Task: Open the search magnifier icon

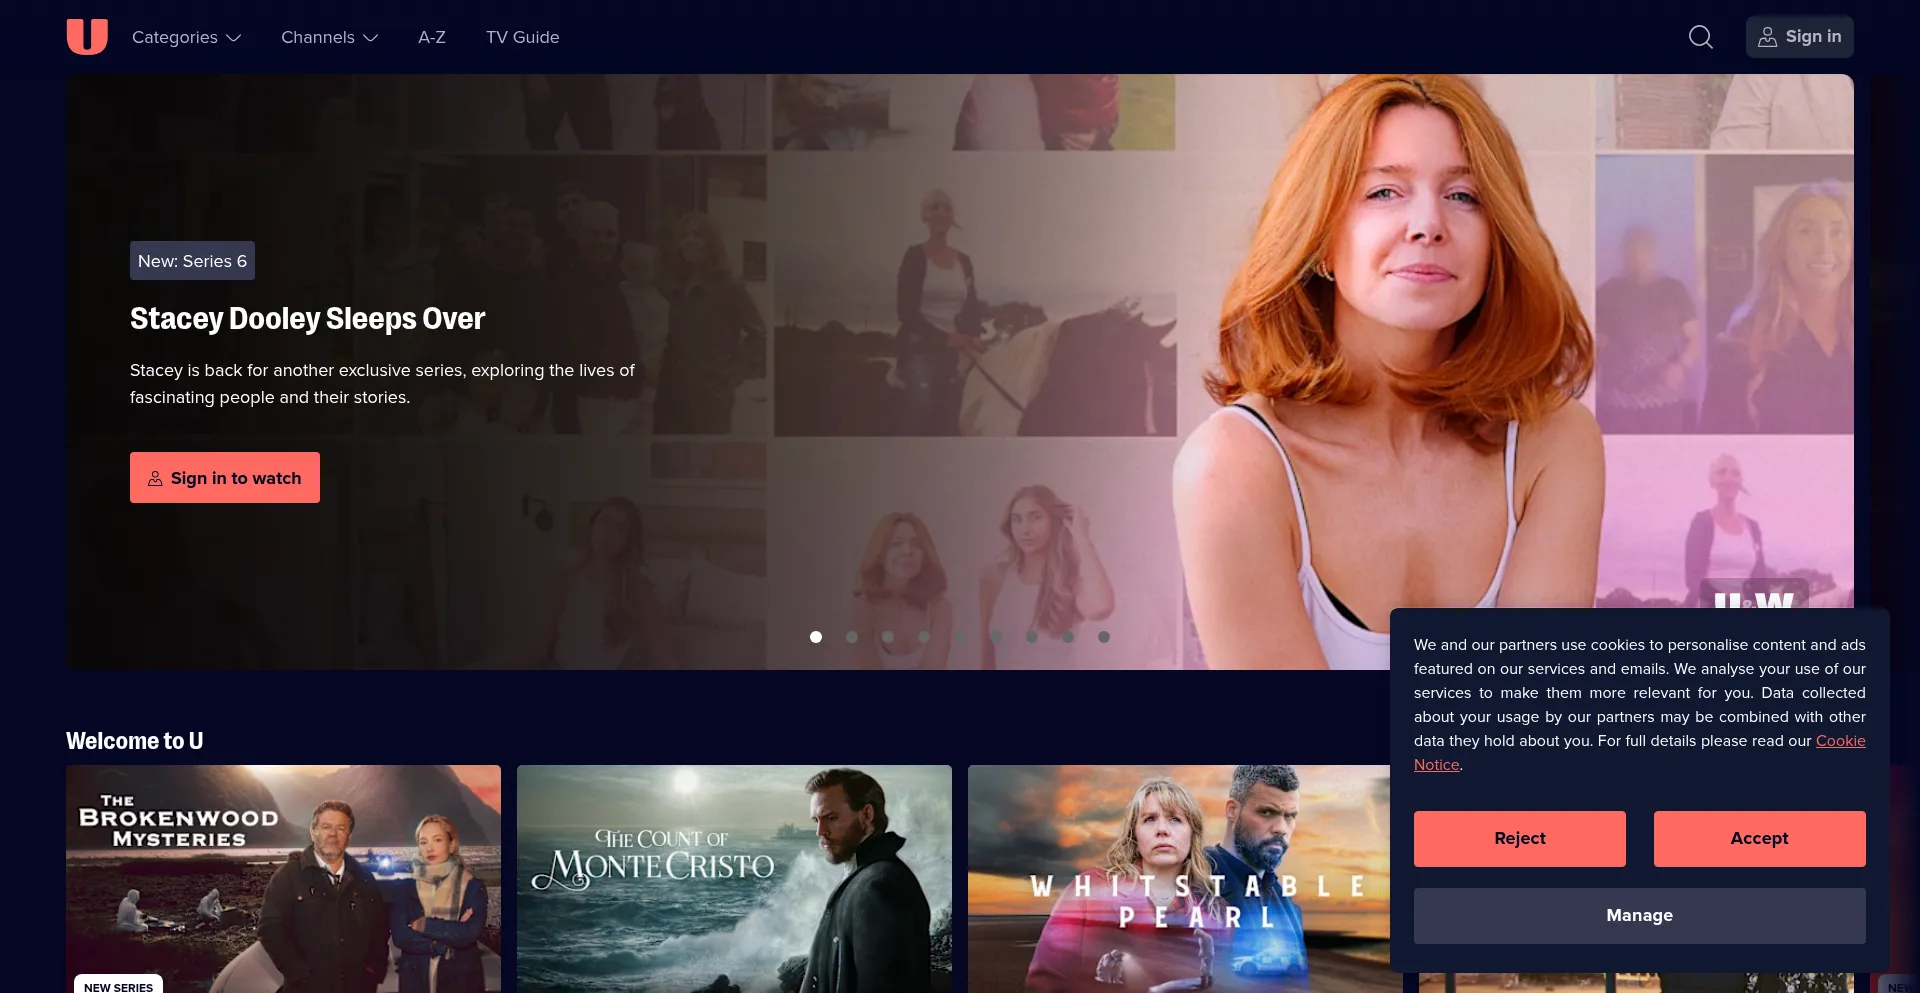Action: [1700, 37]
